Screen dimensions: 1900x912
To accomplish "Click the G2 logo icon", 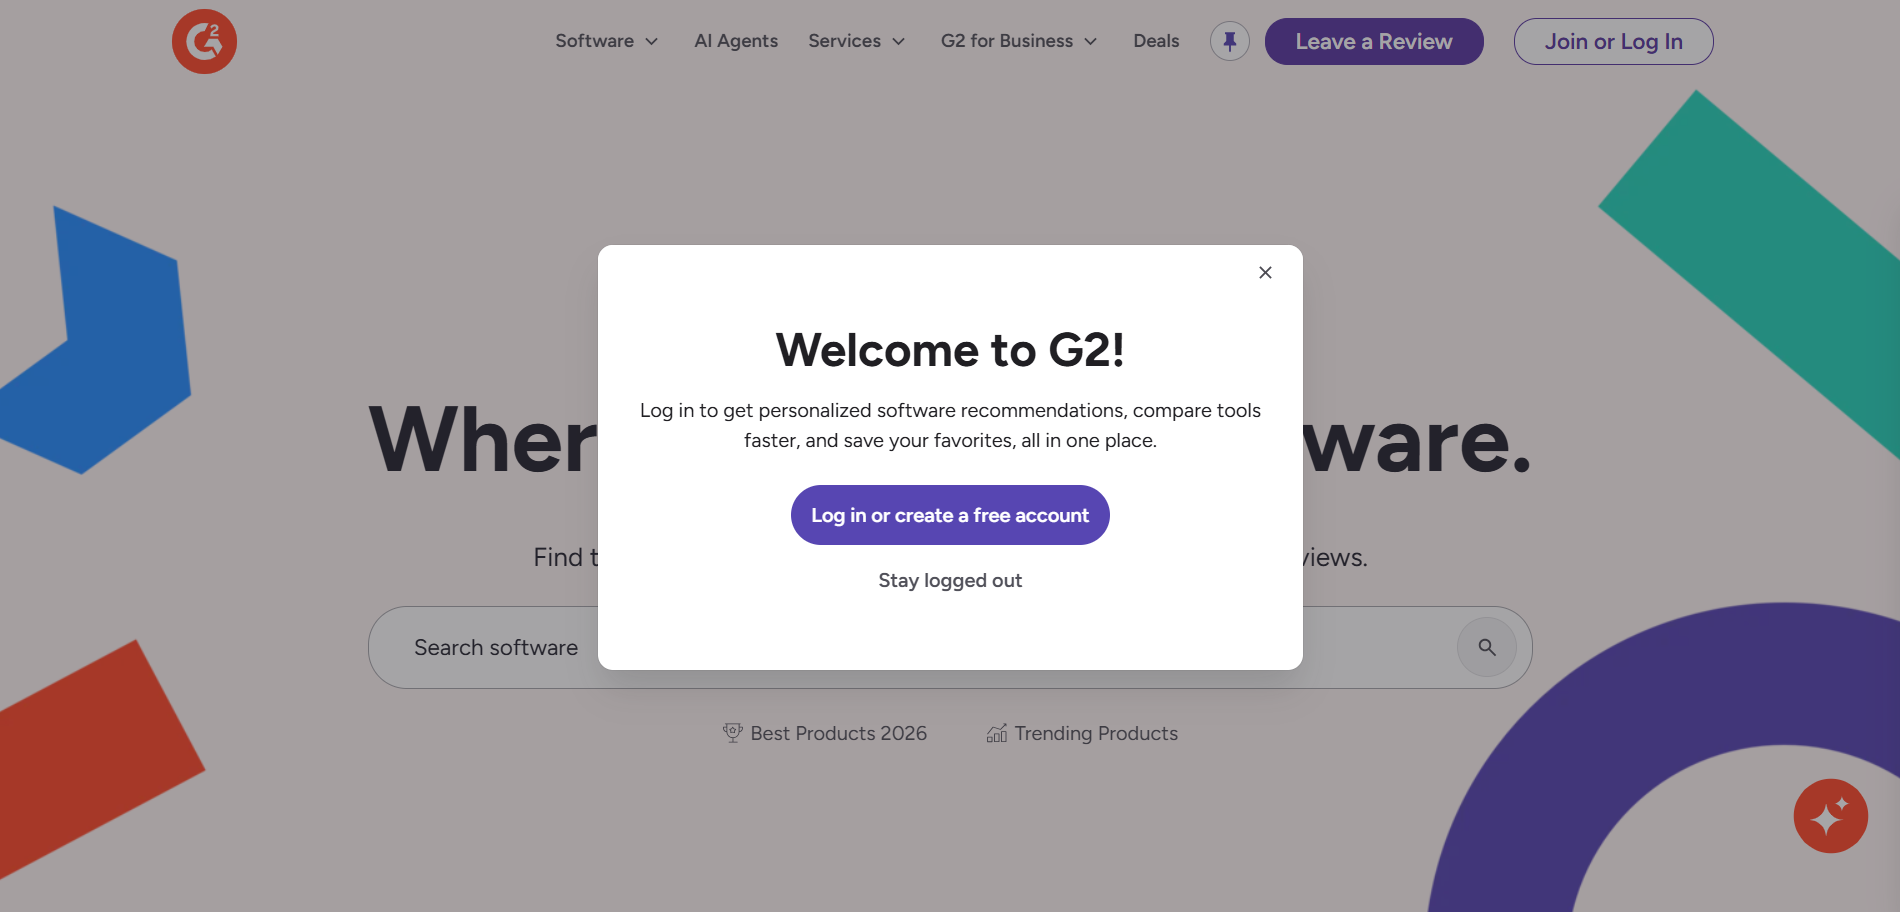I will [x=204, y=41].
